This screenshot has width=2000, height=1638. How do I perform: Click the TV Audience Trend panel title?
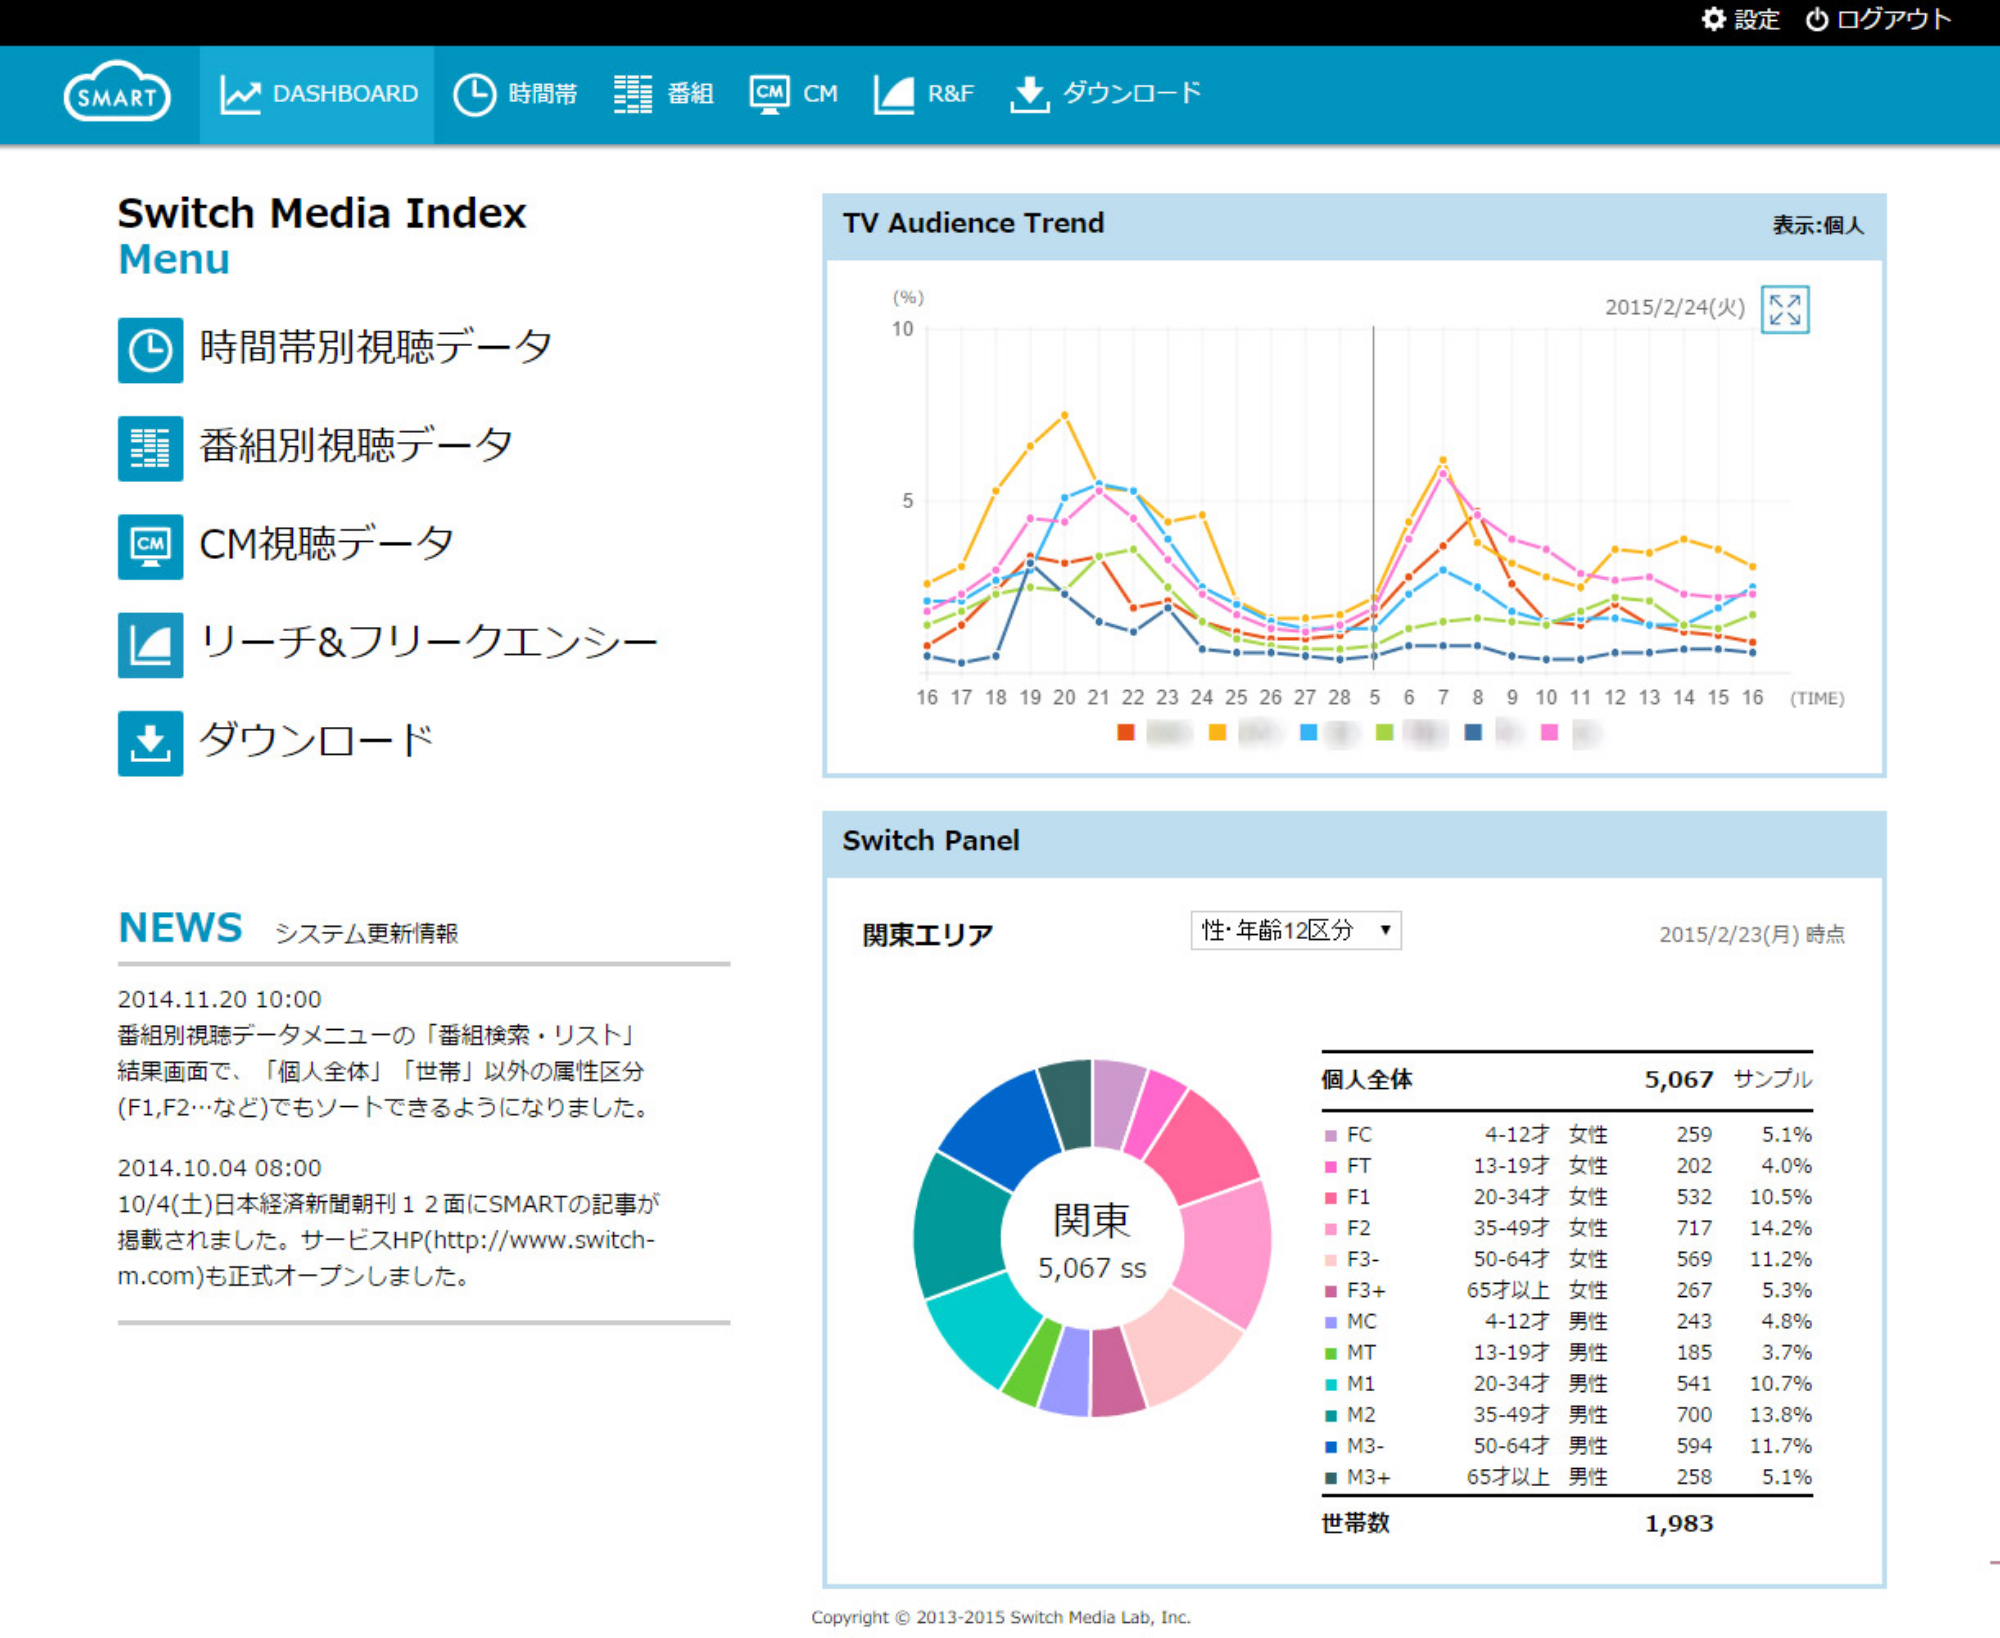click(x=973, y=222)
